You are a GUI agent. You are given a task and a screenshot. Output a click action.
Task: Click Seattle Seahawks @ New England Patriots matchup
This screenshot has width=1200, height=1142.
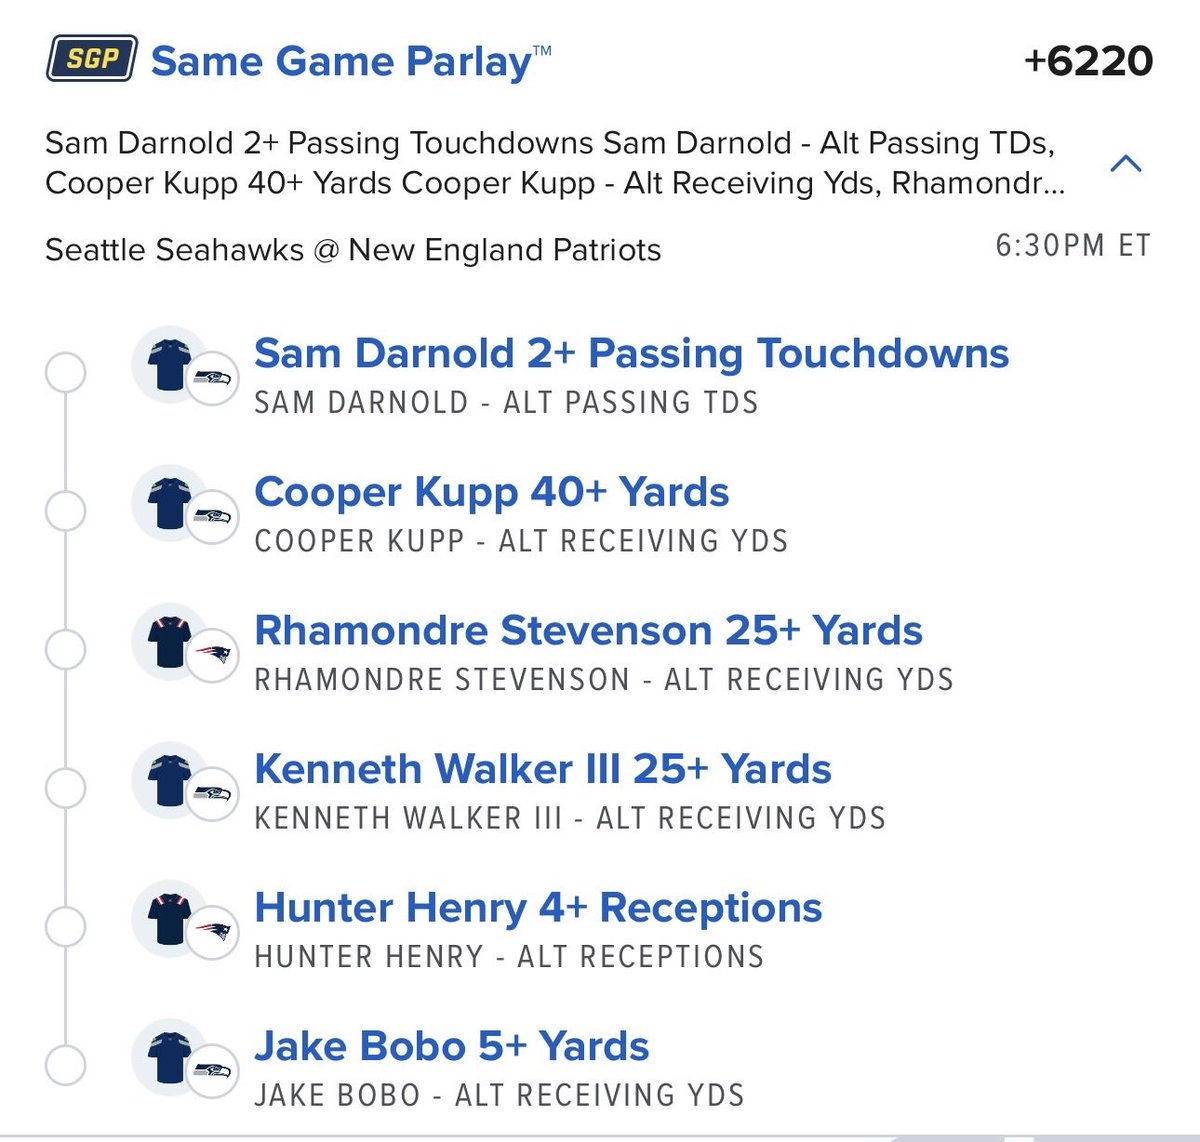tap(353, 250)
